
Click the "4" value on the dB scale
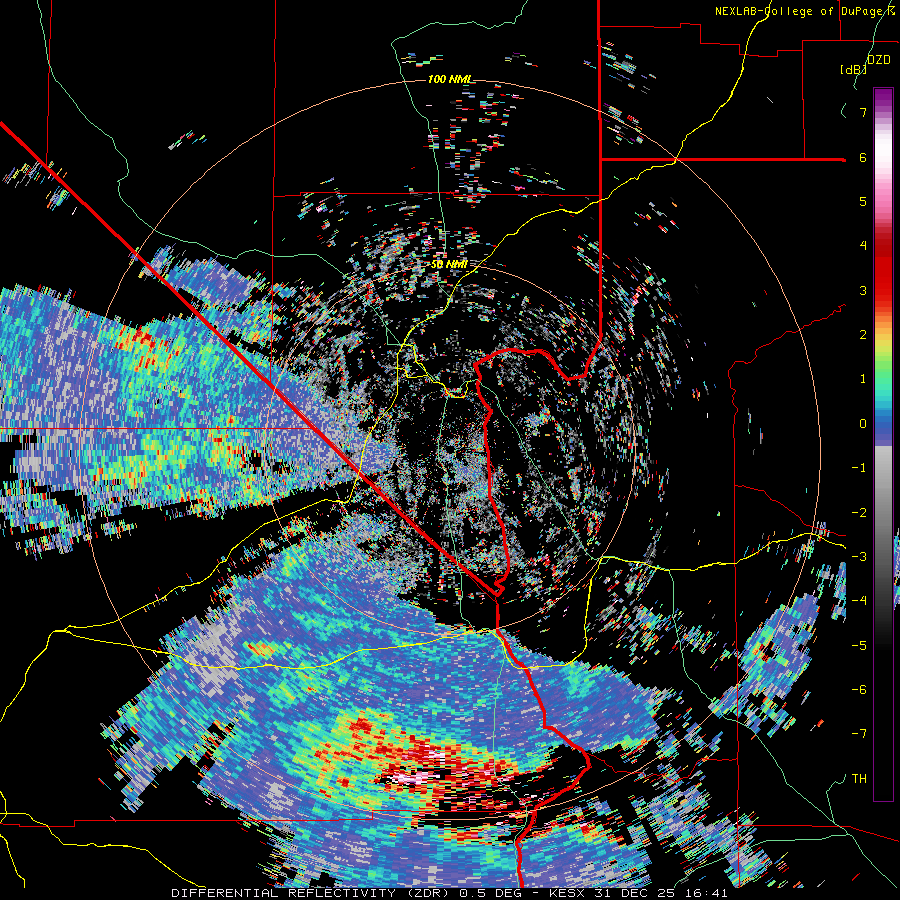[863, 246]
